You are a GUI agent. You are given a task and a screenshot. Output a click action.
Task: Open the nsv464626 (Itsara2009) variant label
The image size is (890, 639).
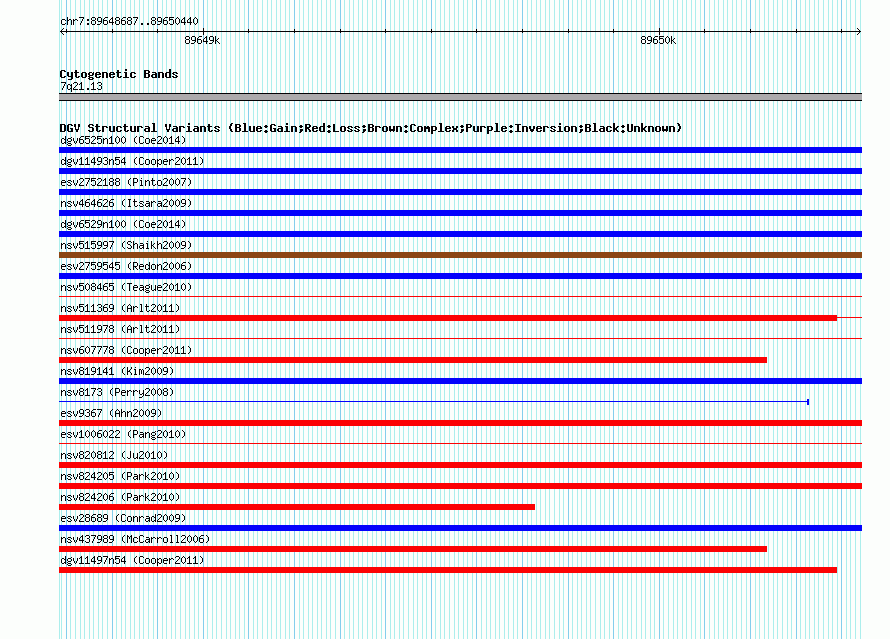pos(126,203)
